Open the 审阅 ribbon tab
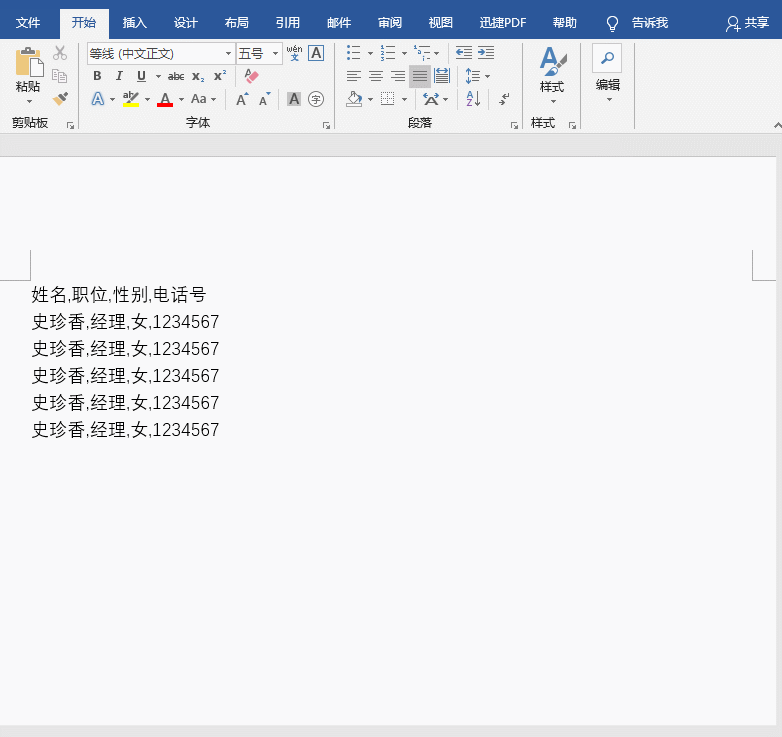782x737 pixels. pyautogui.click(x=389, y=23)
